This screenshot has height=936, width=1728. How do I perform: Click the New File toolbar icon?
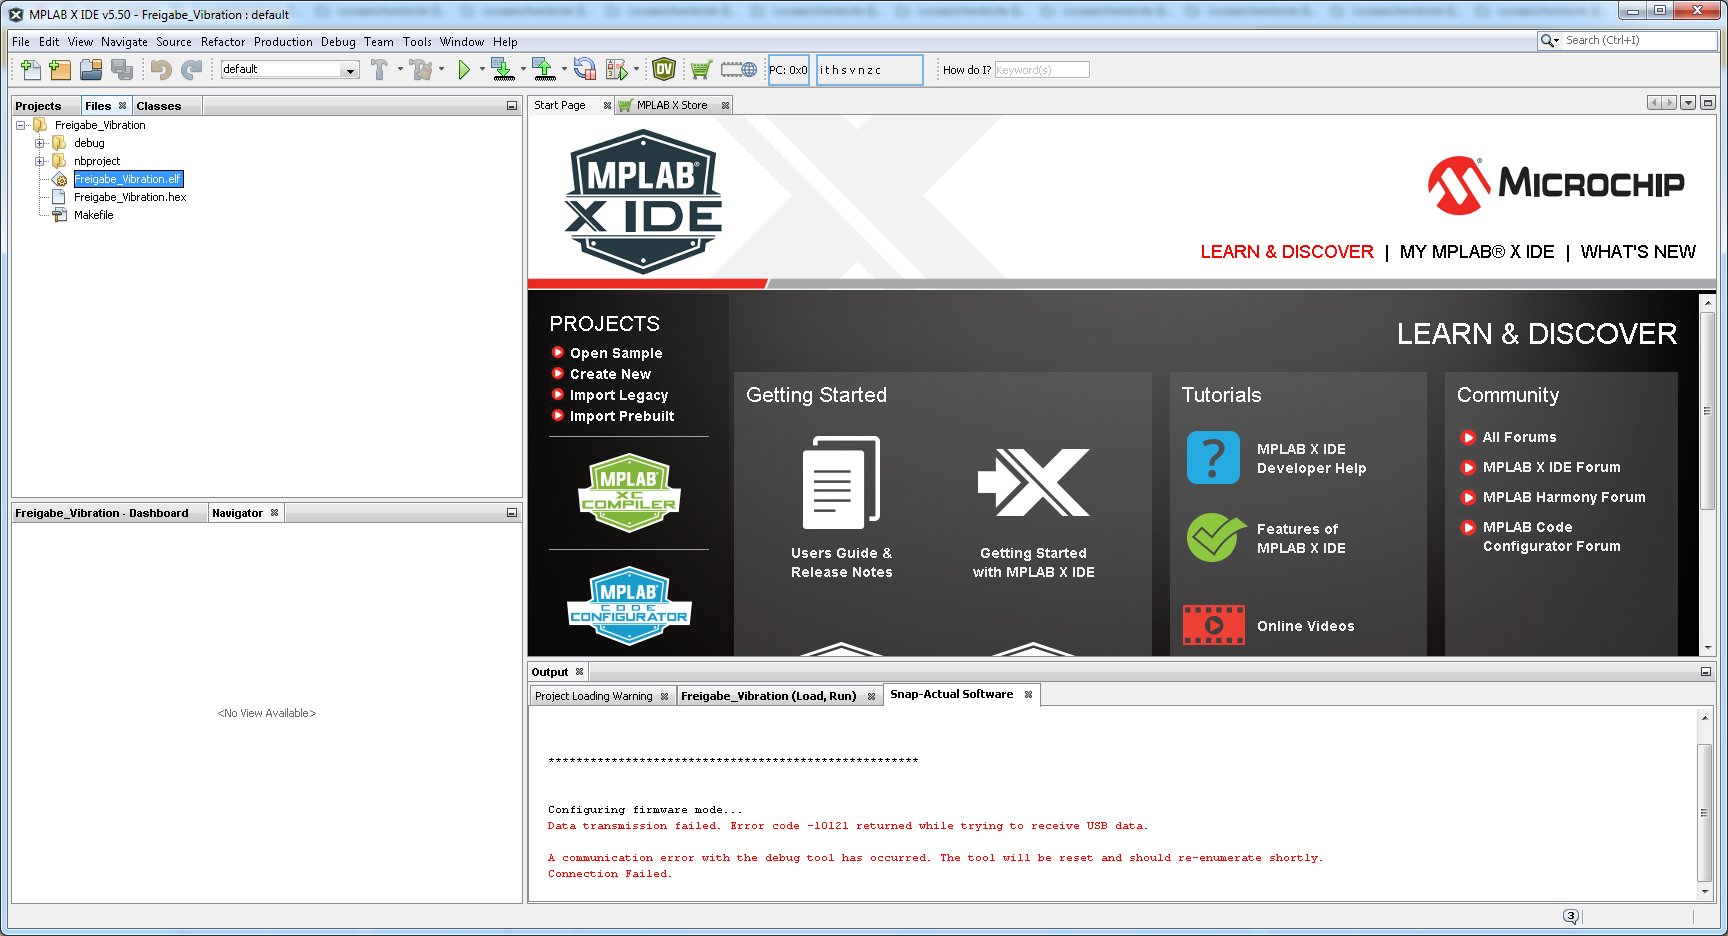click(30, 69)
